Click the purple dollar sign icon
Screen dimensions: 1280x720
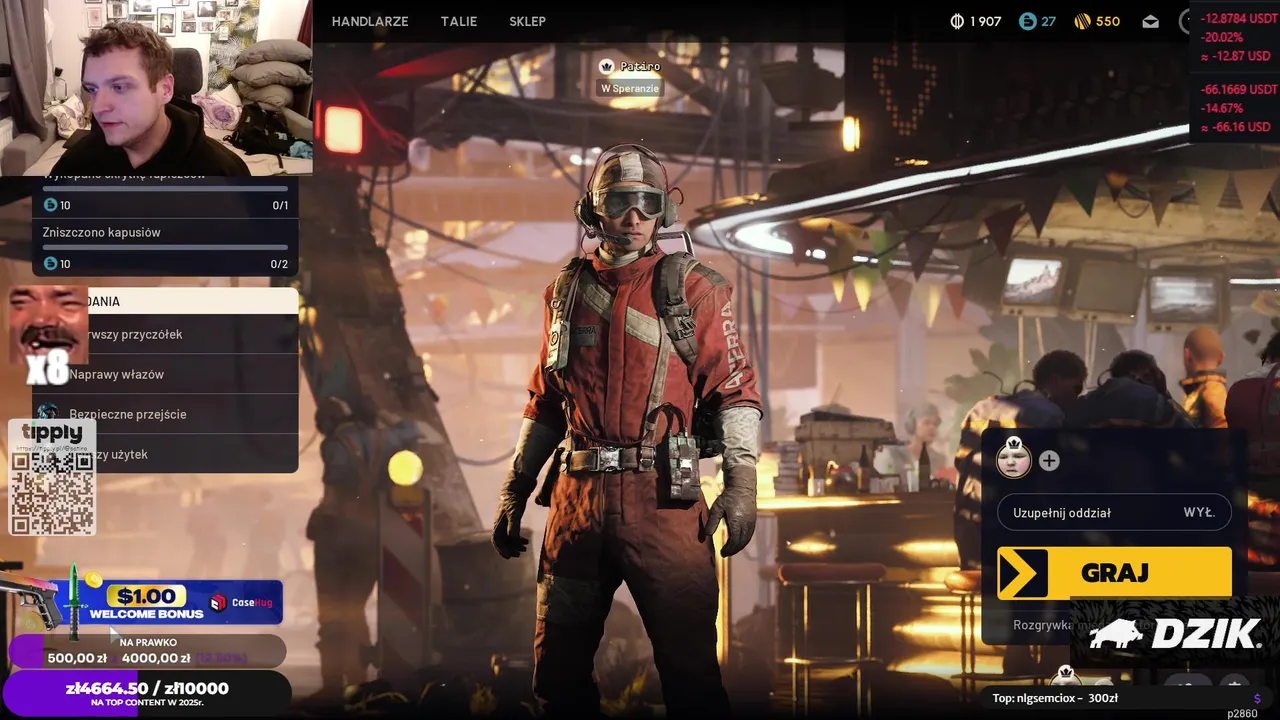pyautogui.click(x=1257, y=698)
